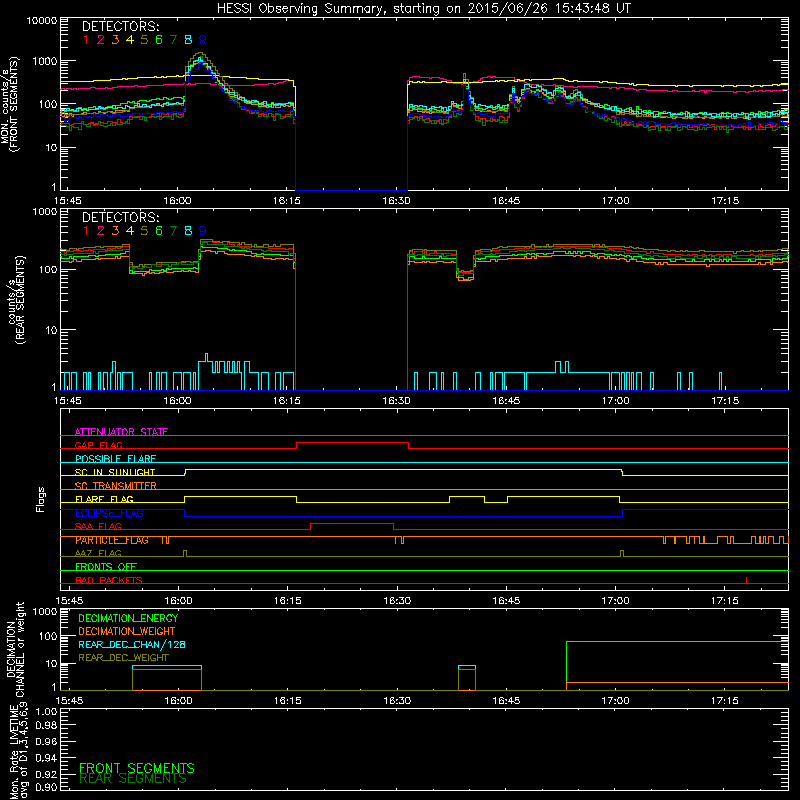The height and width of the screenshot is (800, 800).
Task: Select yellow detector number 4 in the rear segments legend
Action: (130, 231)
